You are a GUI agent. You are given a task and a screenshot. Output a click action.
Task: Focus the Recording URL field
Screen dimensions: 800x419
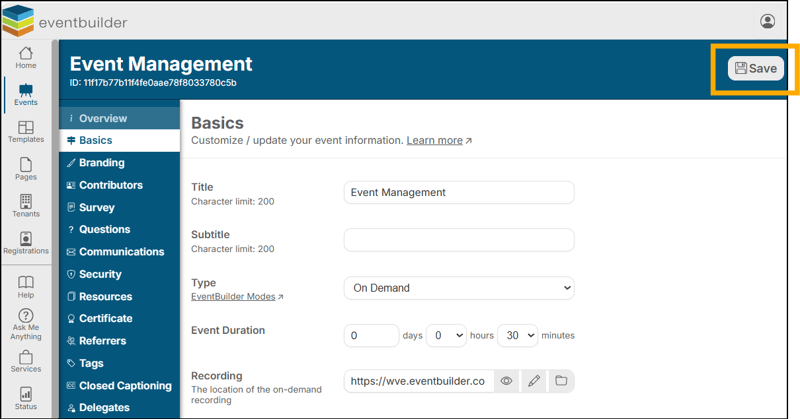click(419, 381)
